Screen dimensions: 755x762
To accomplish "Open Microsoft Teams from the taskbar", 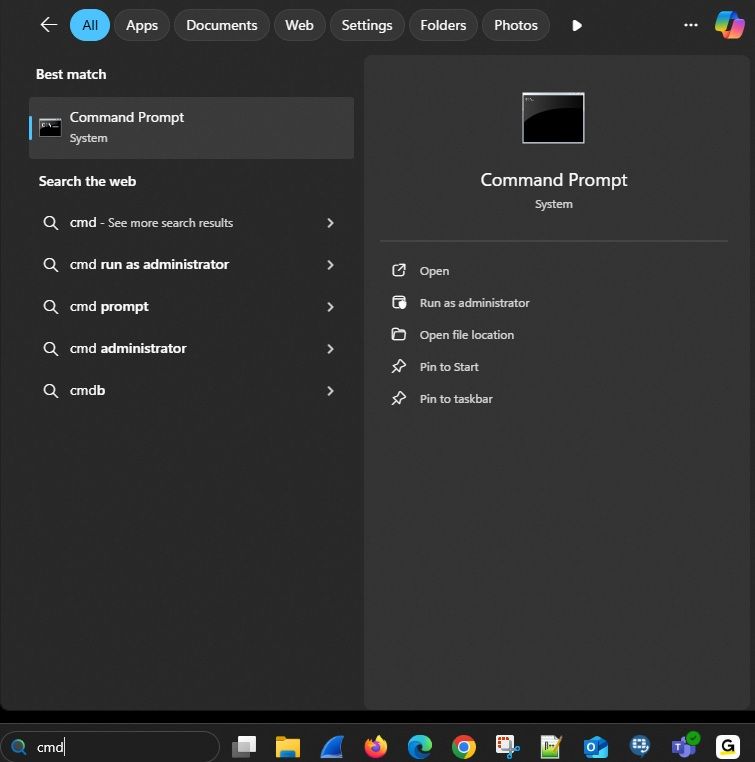I will click(685, 745).
